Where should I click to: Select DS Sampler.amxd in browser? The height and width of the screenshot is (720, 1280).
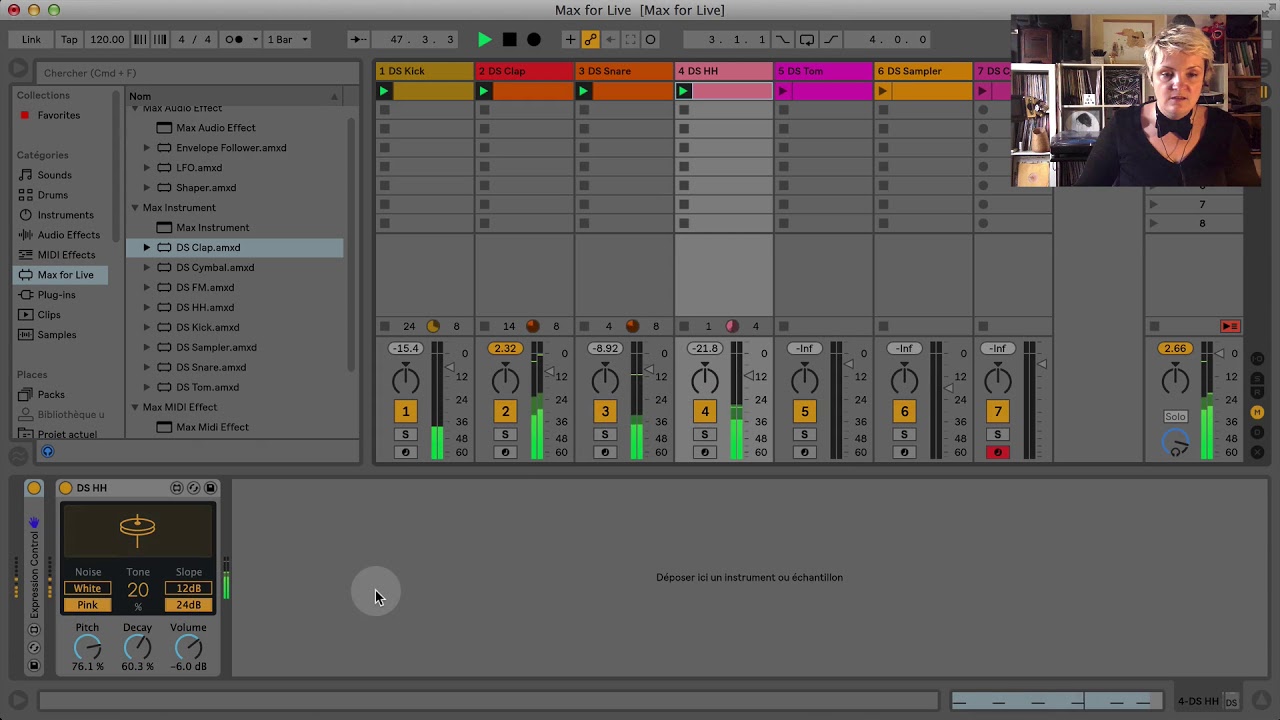tap(216, 347)
